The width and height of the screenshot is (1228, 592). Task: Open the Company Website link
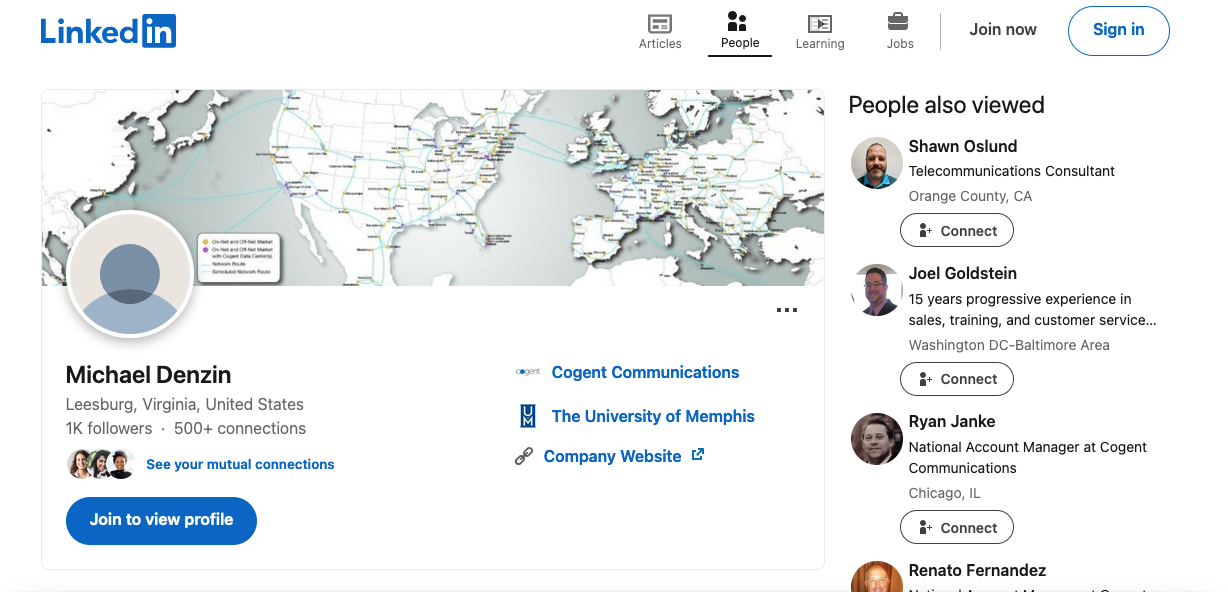click(612, 456)
